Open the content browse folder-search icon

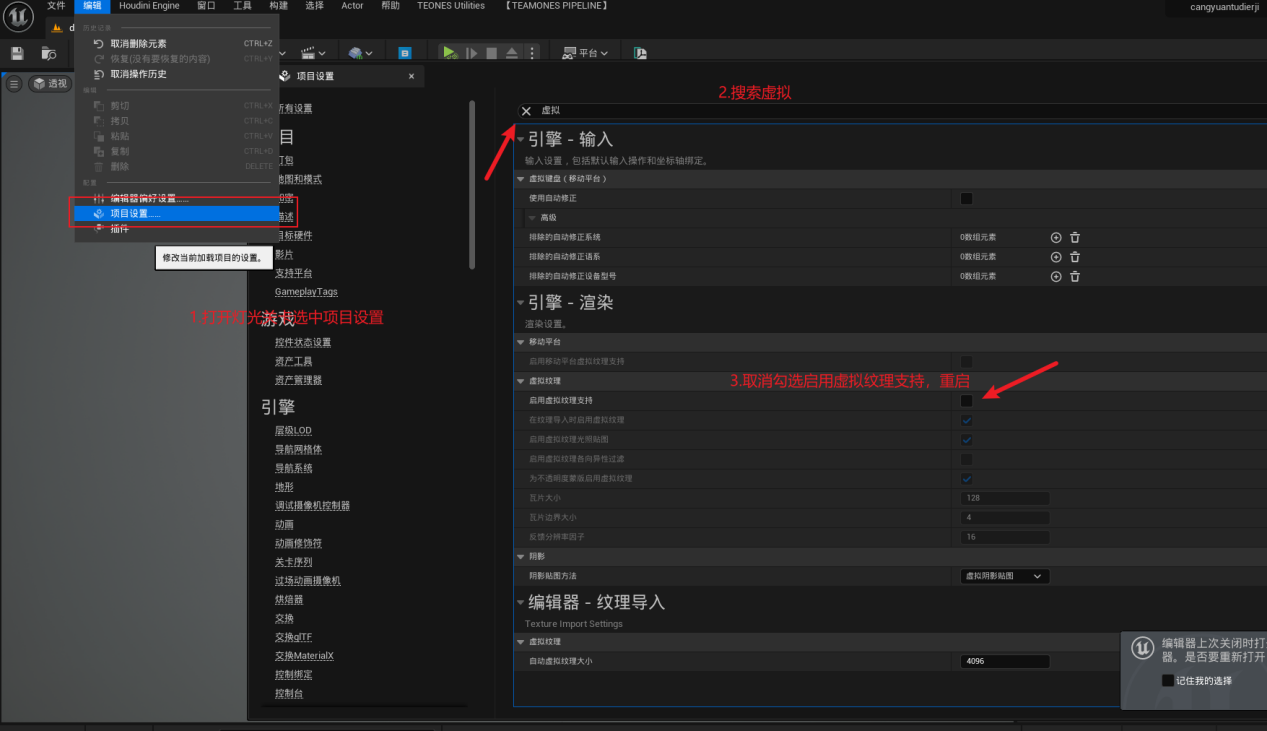click(49, 53)
